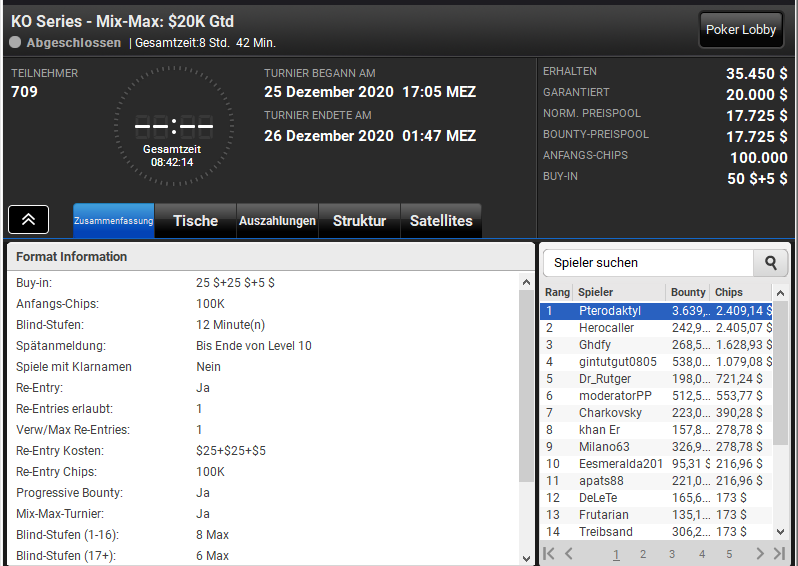This screenshot has width=798, height=566.
Task: Open the Tische tab
Action: [x=195, y=220]
